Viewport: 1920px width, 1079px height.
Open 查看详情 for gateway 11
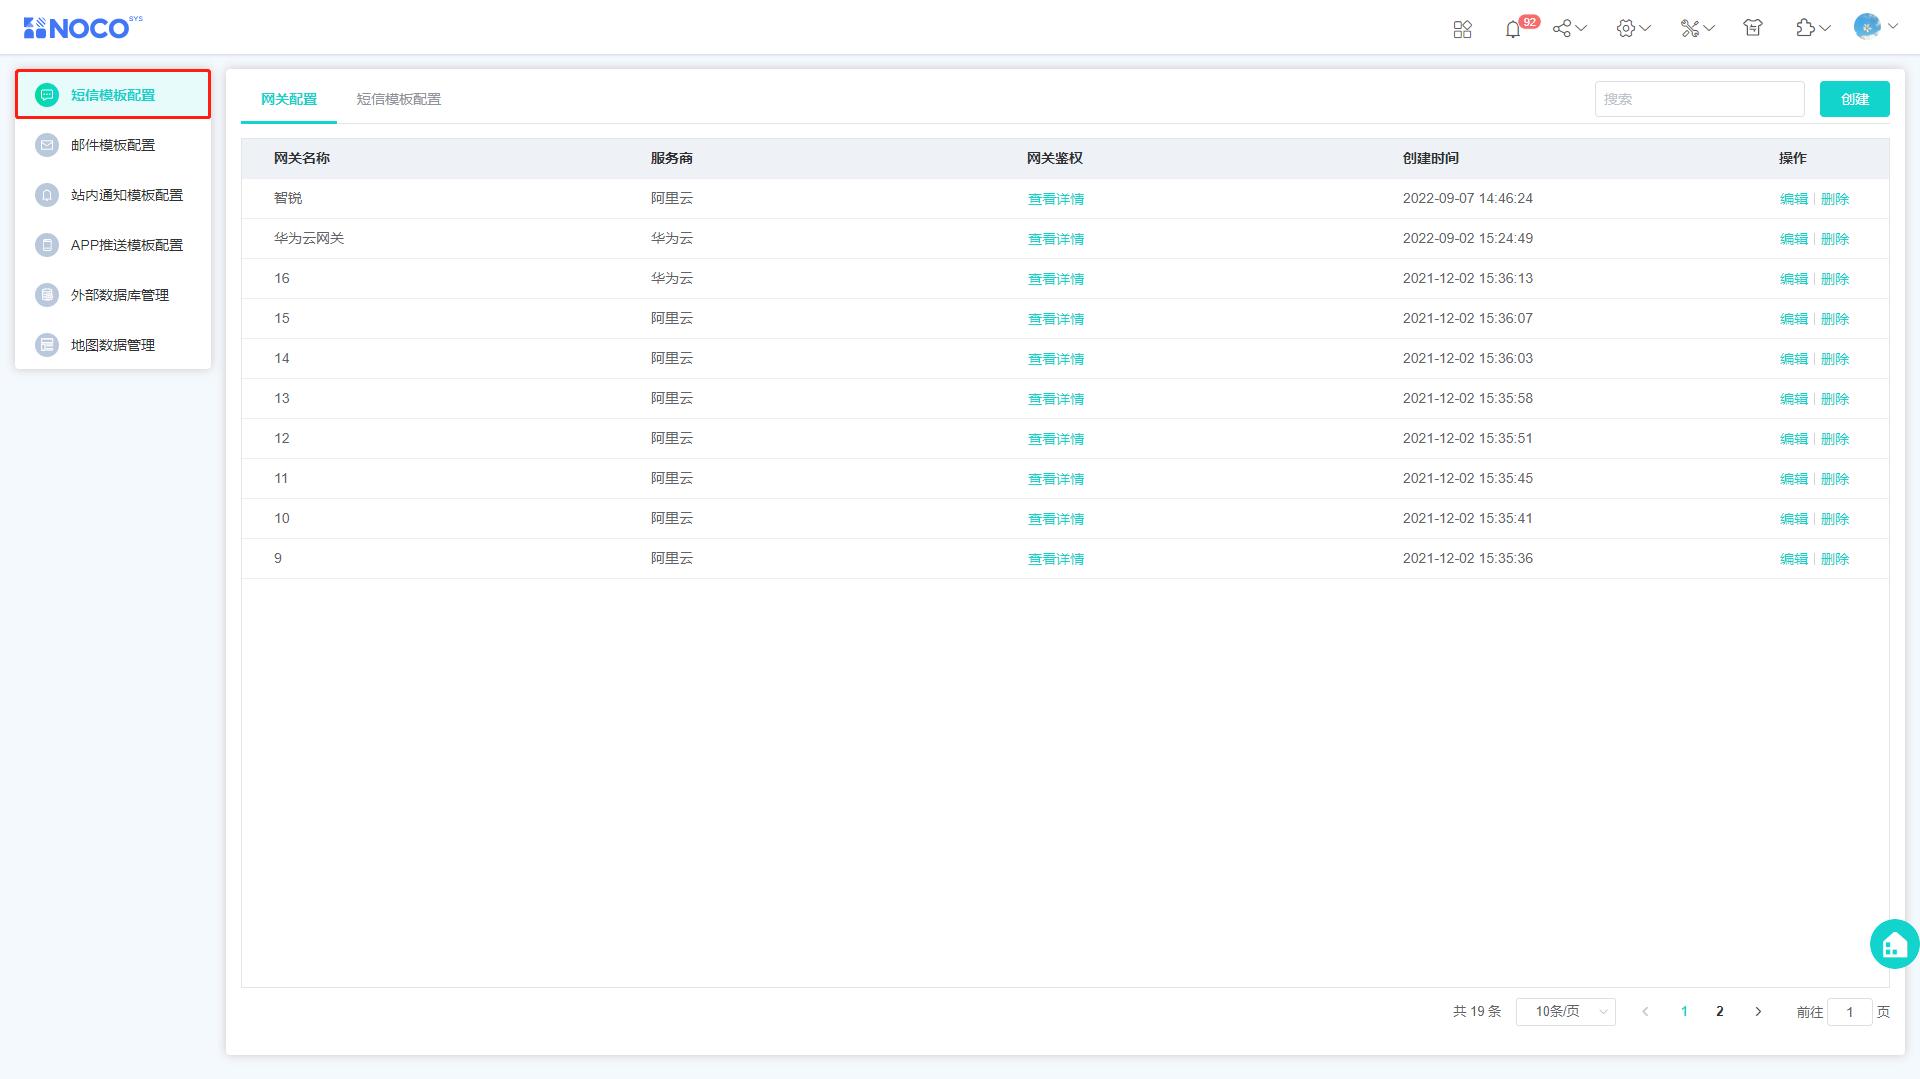(1056, 479)
